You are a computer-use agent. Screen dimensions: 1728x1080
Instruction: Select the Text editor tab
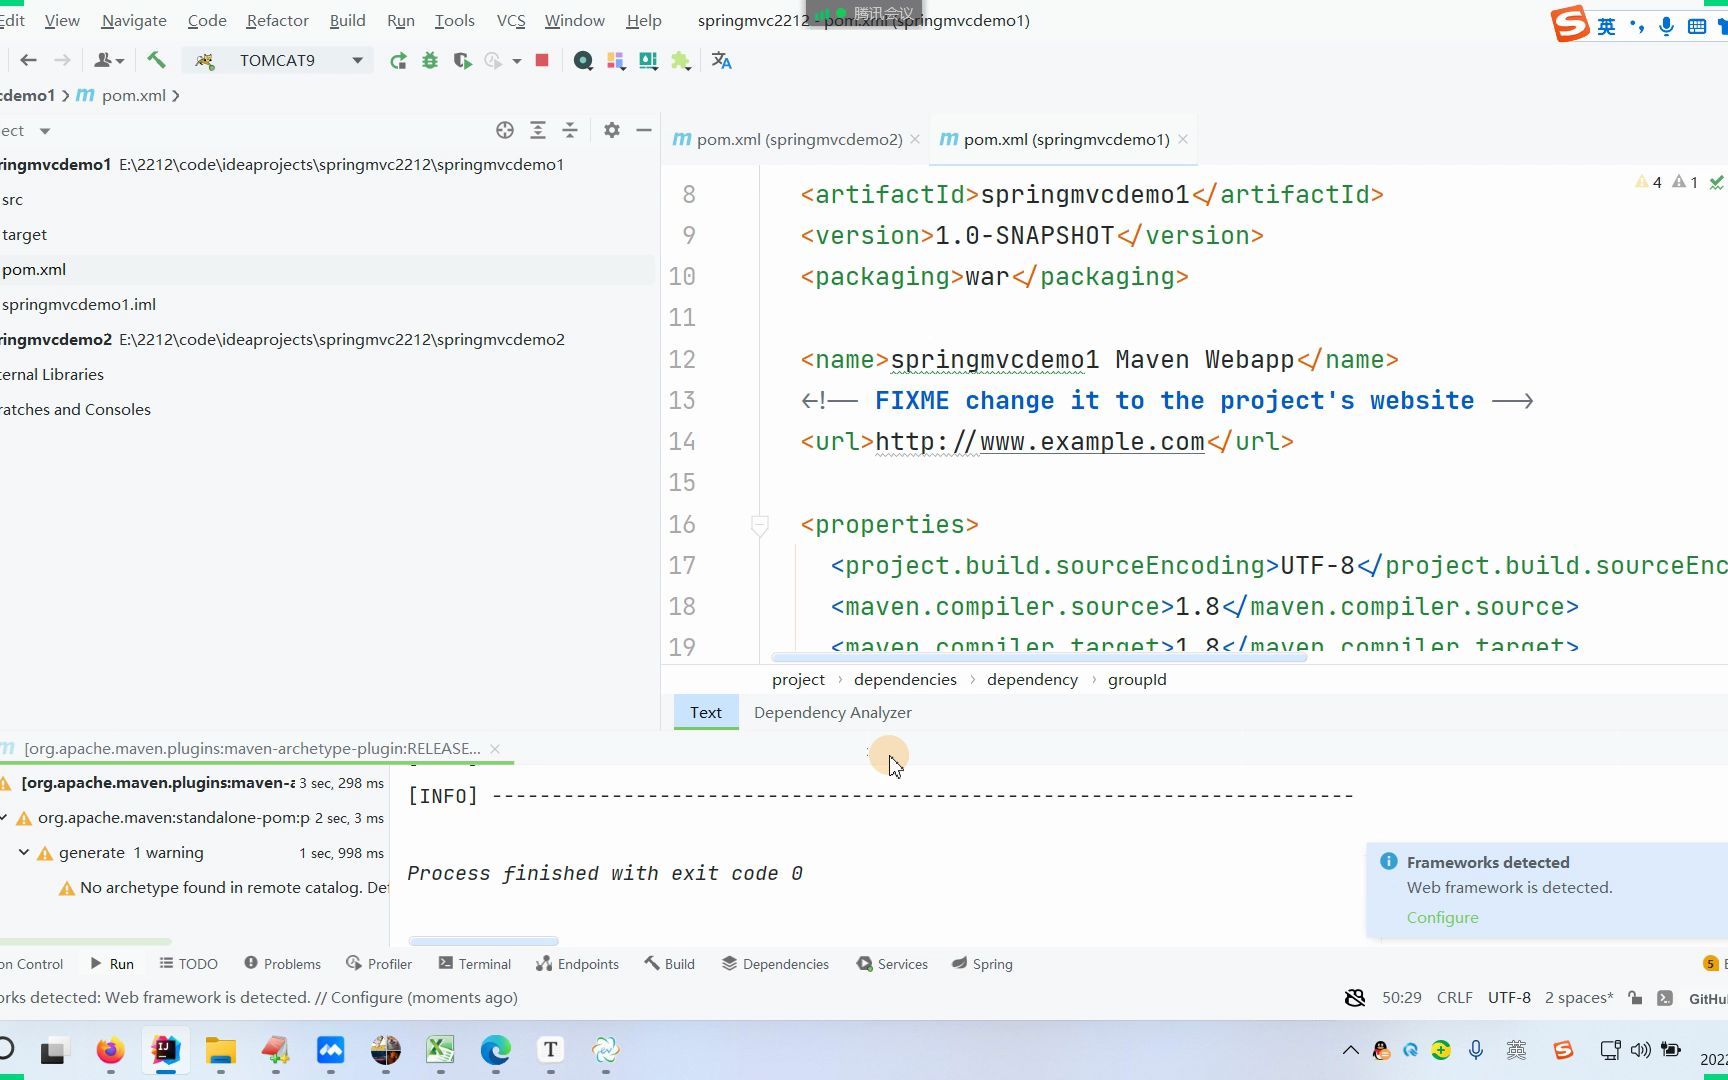(705, 712)
